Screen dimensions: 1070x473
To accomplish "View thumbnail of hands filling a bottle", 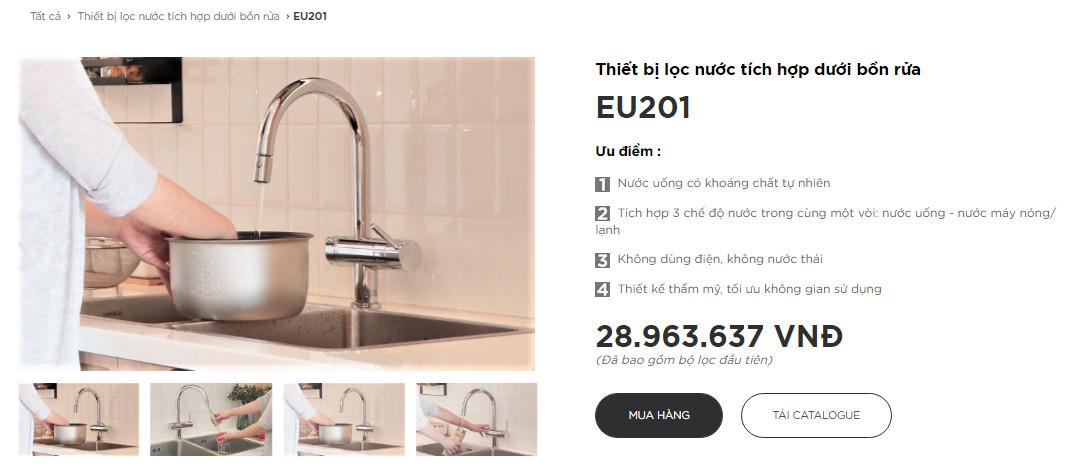I will tap(476, 419).
